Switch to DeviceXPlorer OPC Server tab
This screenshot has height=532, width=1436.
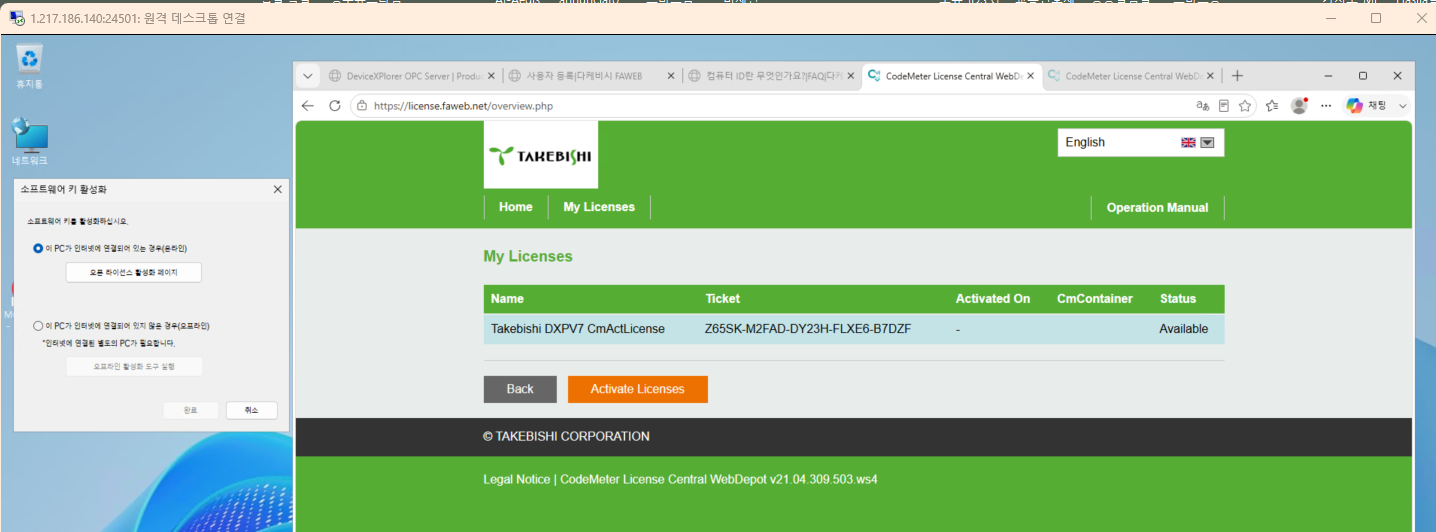coord(410,76)
